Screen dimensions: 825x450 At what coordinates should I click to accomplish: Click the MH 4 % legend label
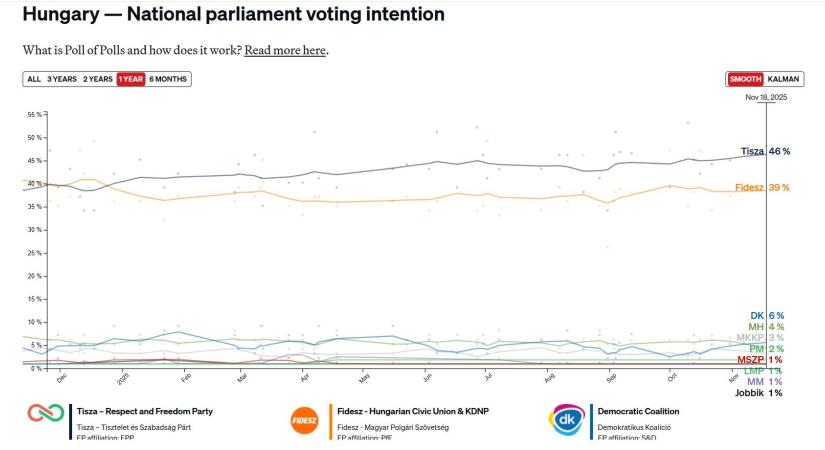coord(767,326)
